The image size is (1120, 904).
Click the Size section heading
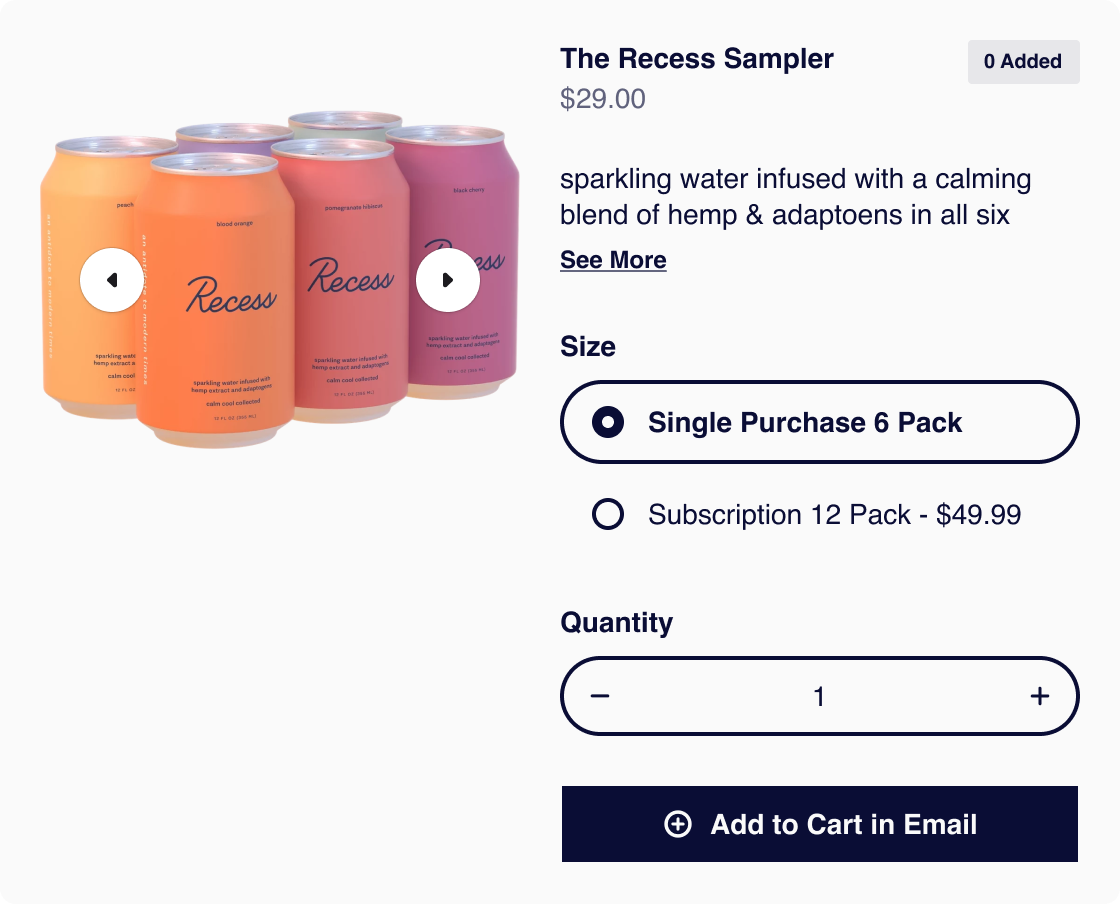pyautogui.click(x=588, y=347)
